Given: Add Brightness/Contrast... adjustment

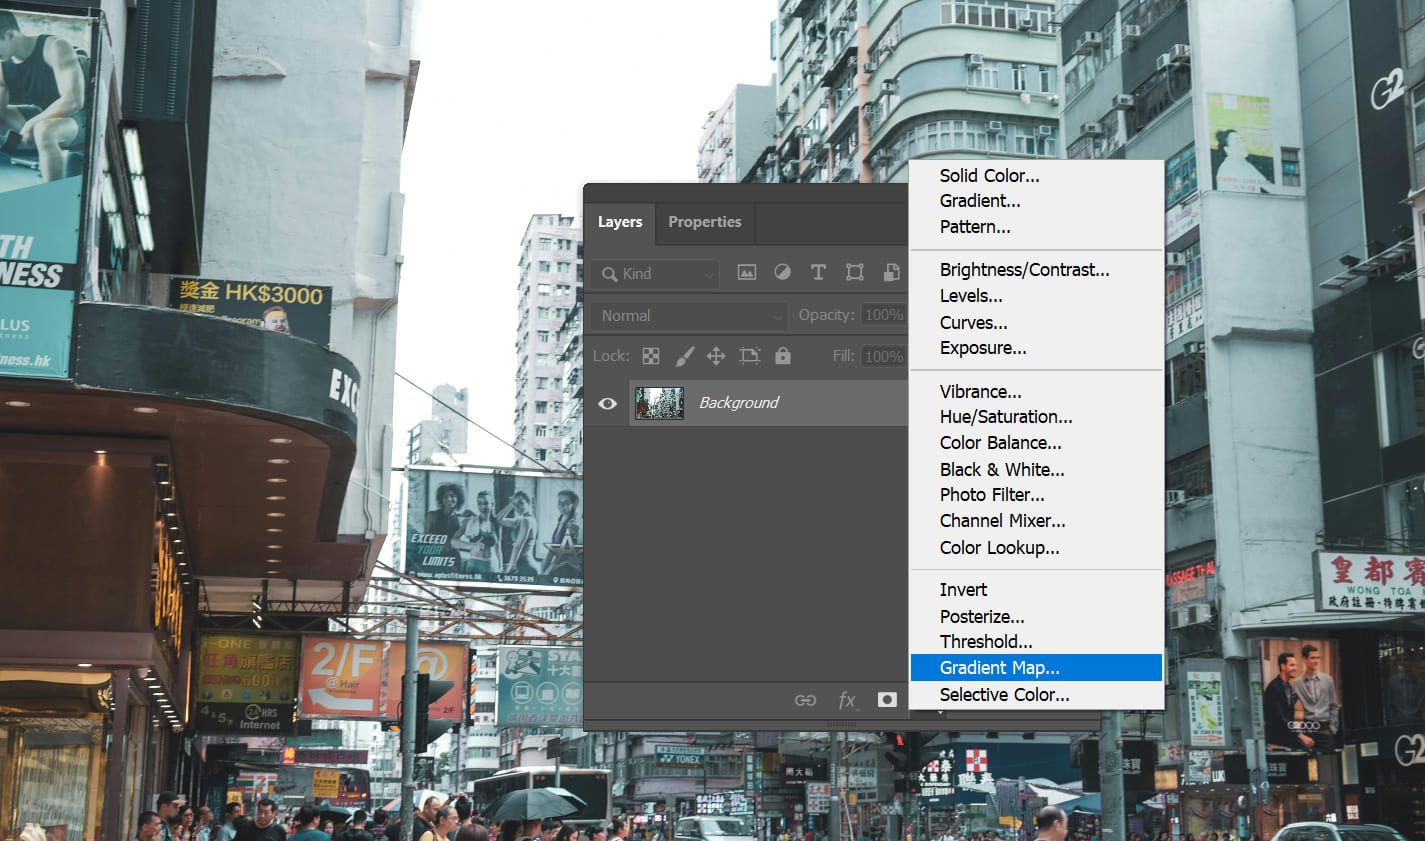Looking at the screenshot, I should pos(1025,270).
